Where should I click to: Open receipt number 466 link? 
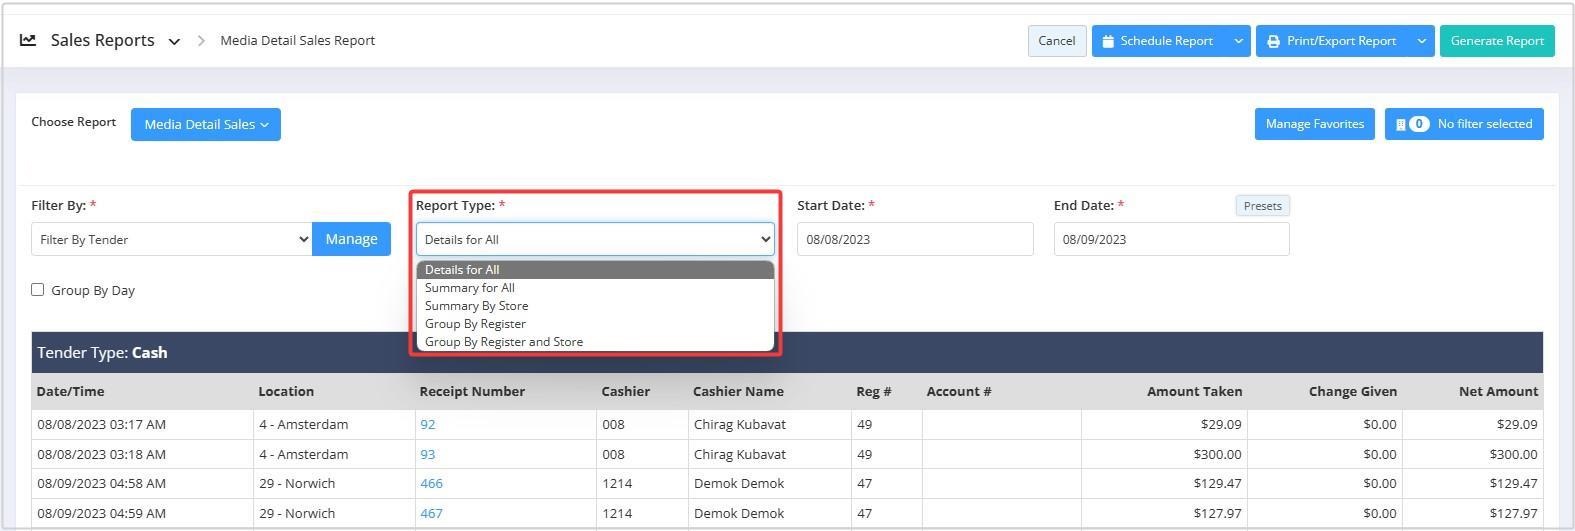click(x=431, y=483)
